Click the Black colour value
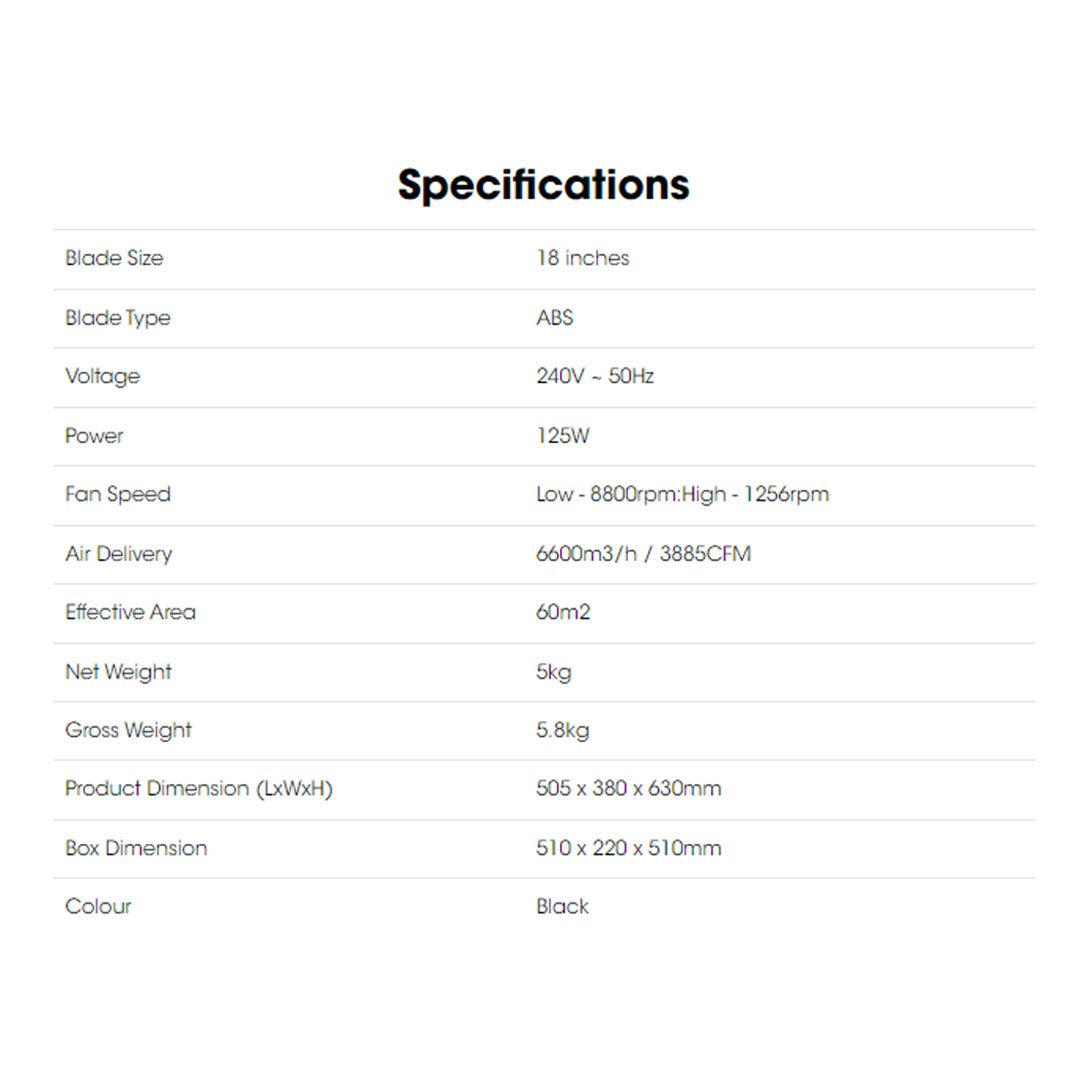This screenshot has height=1080, width=1080. 562,907
